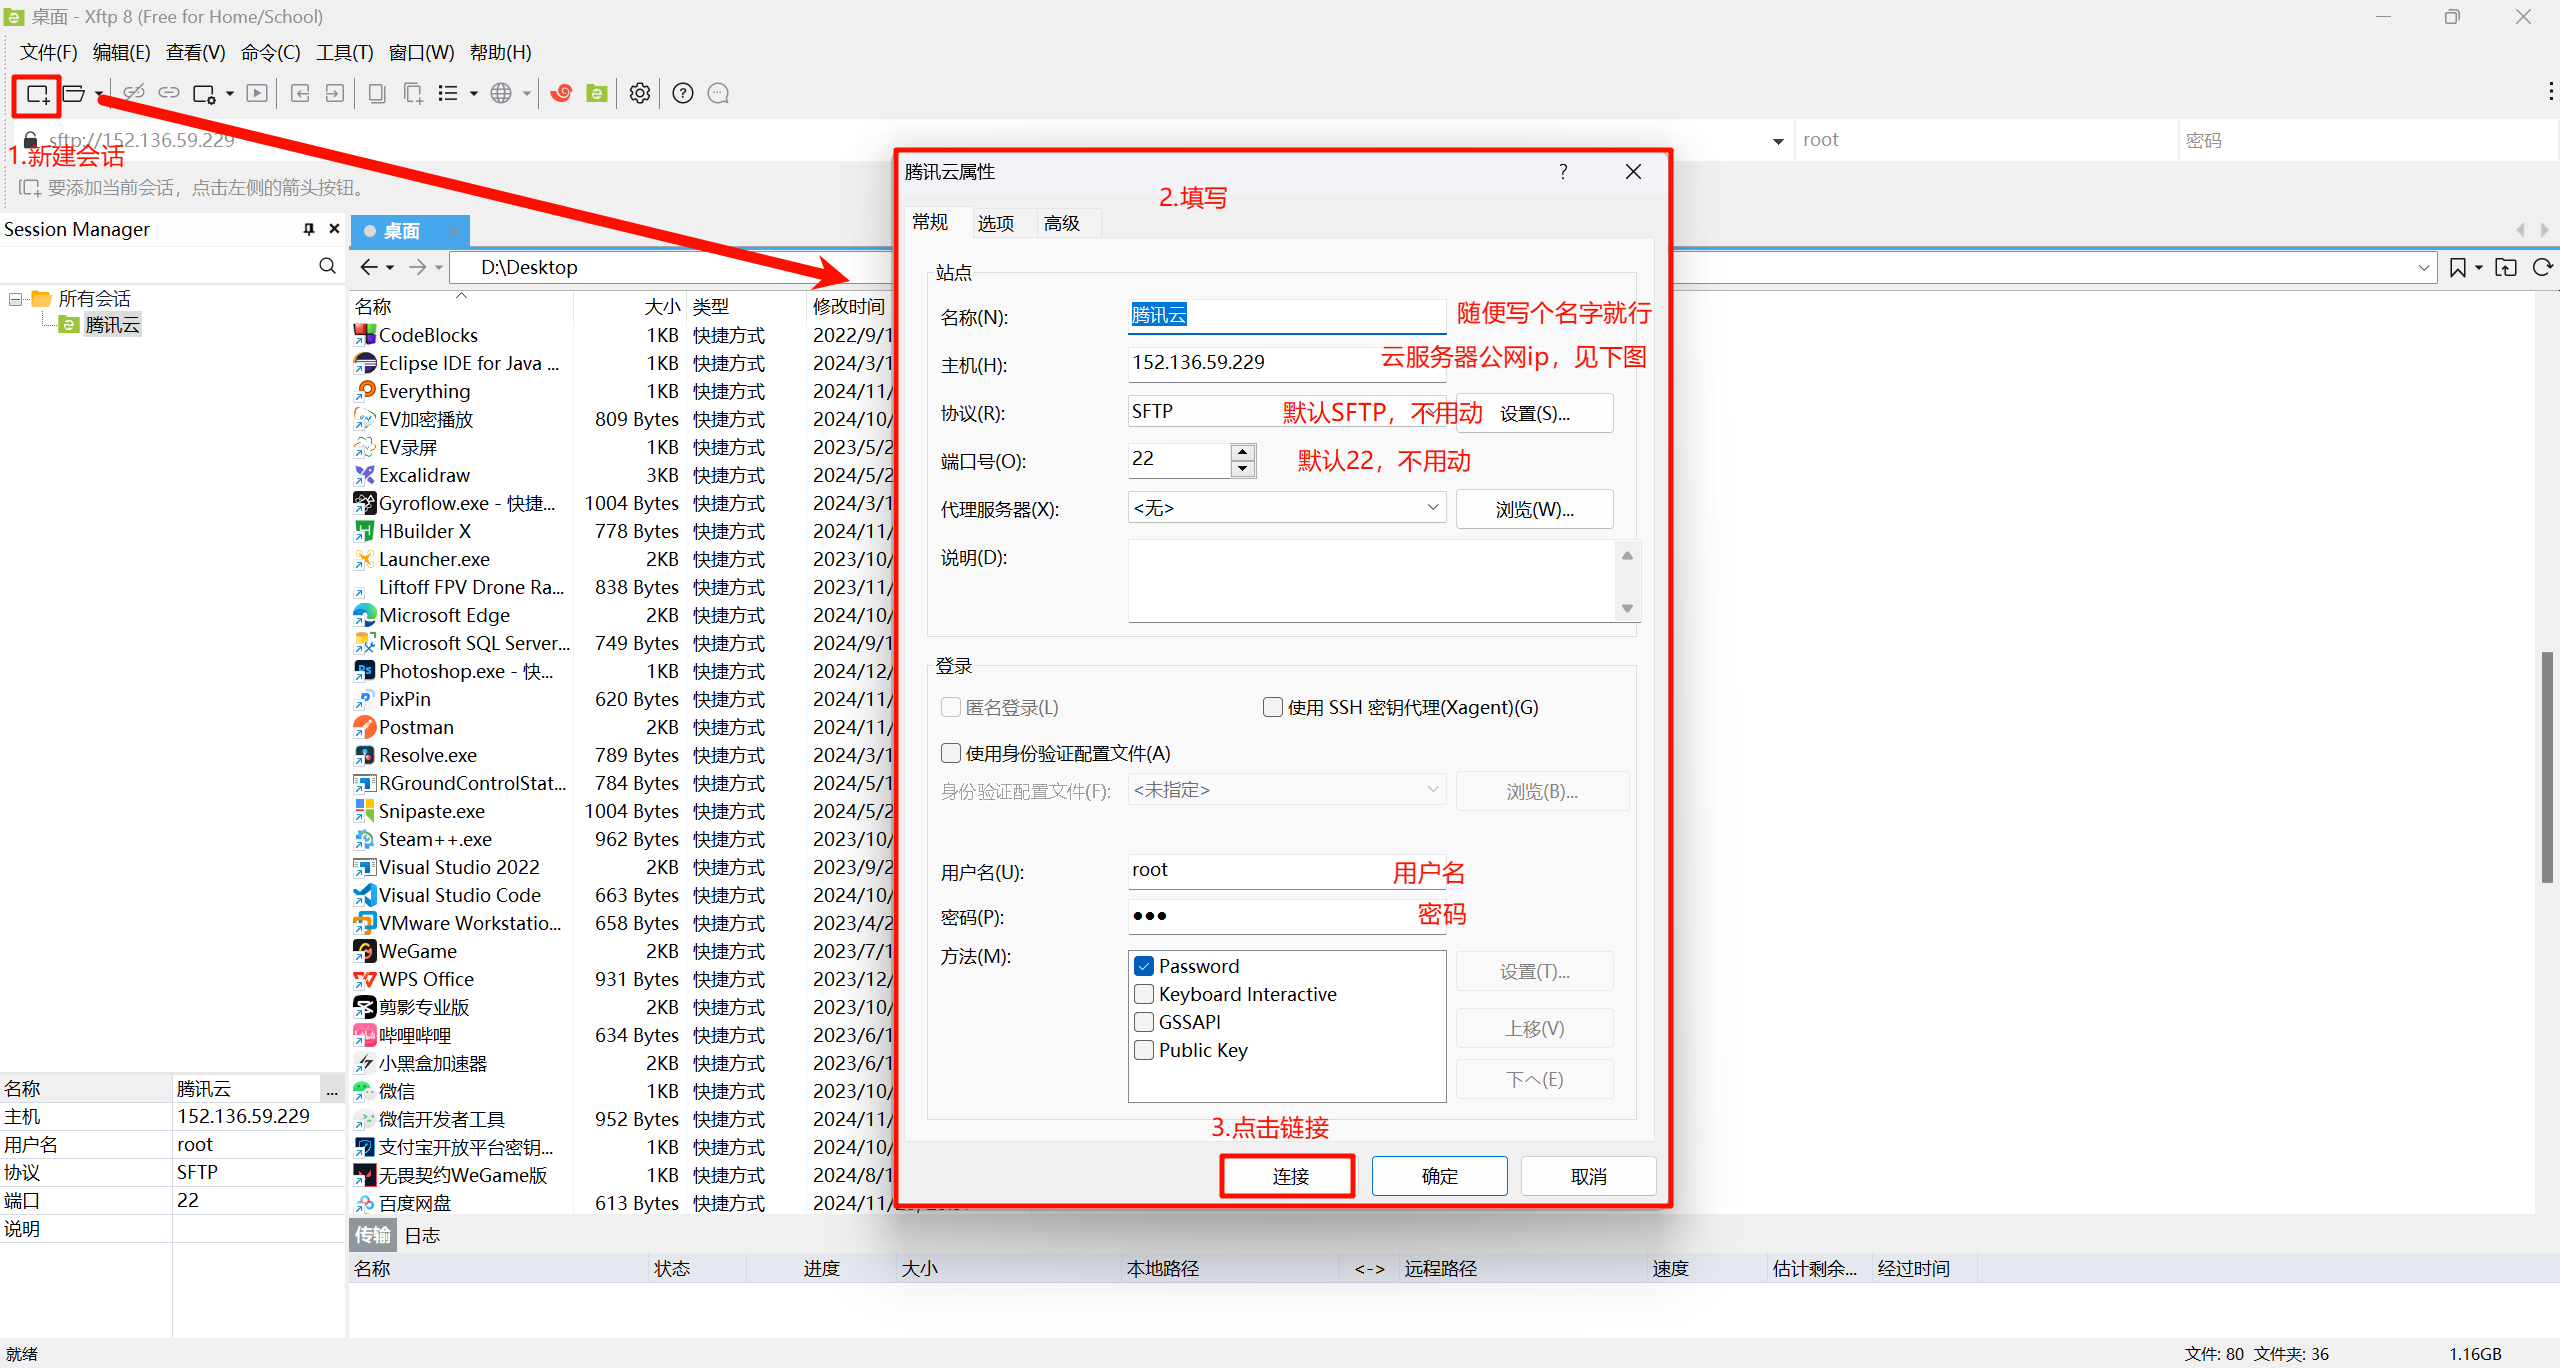Screen dimensions: 2560x1368
Task: Launch Xshell from the red swirl icon
Action: [561, 94]
